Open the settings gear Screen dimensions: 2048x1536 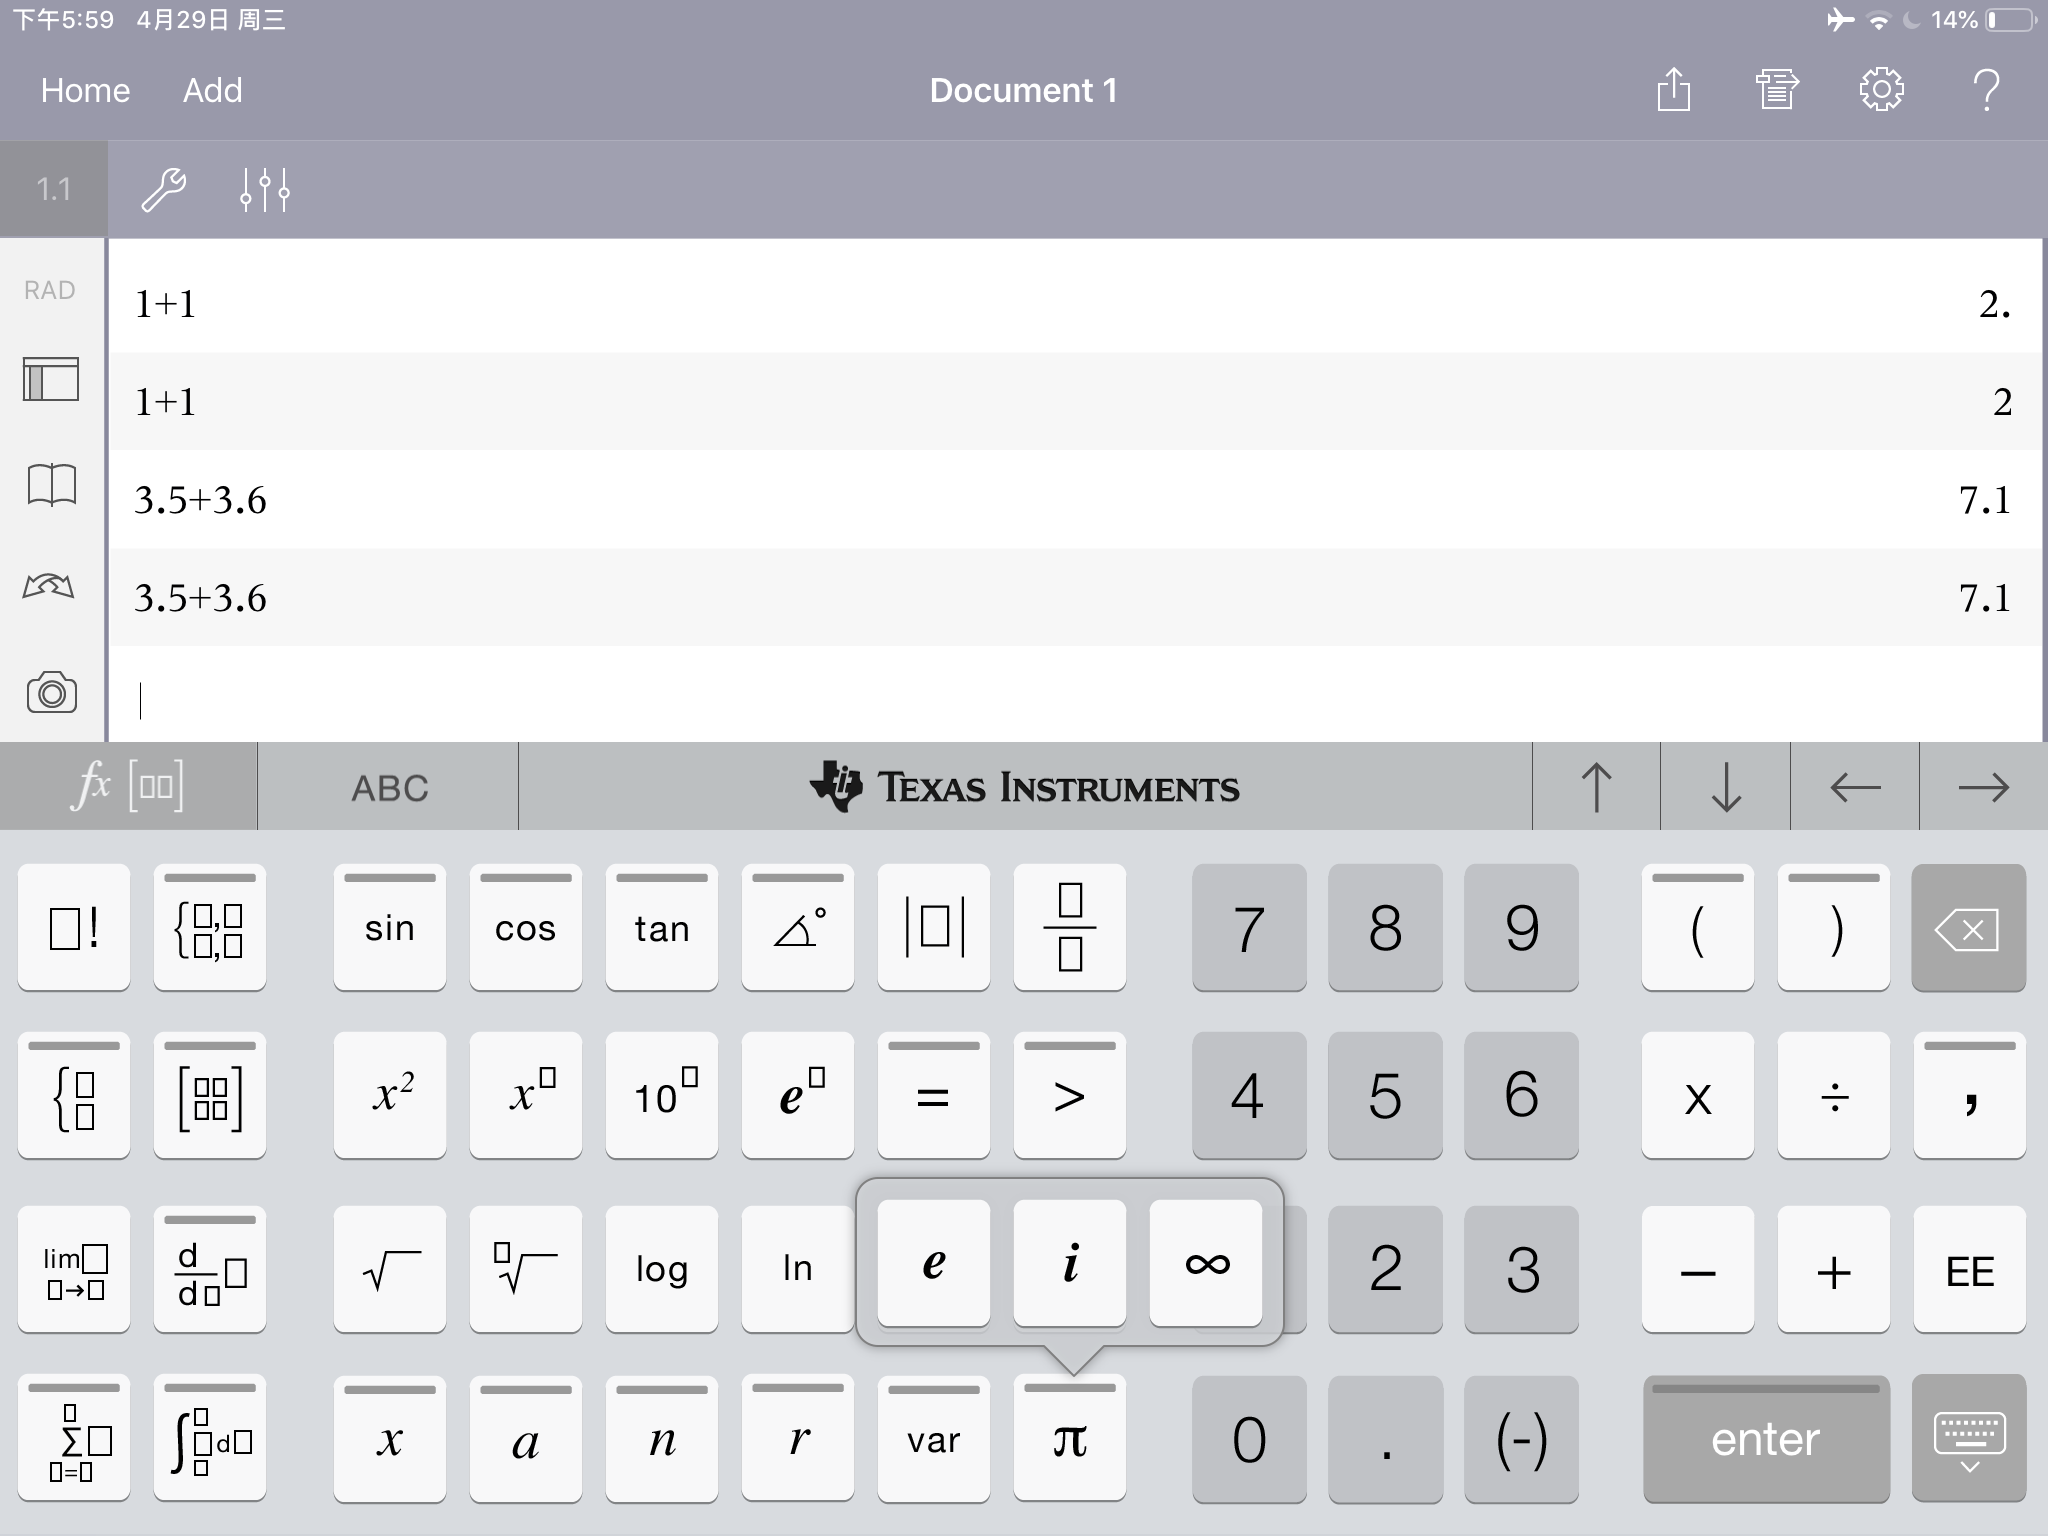(x=1881, y=90)
